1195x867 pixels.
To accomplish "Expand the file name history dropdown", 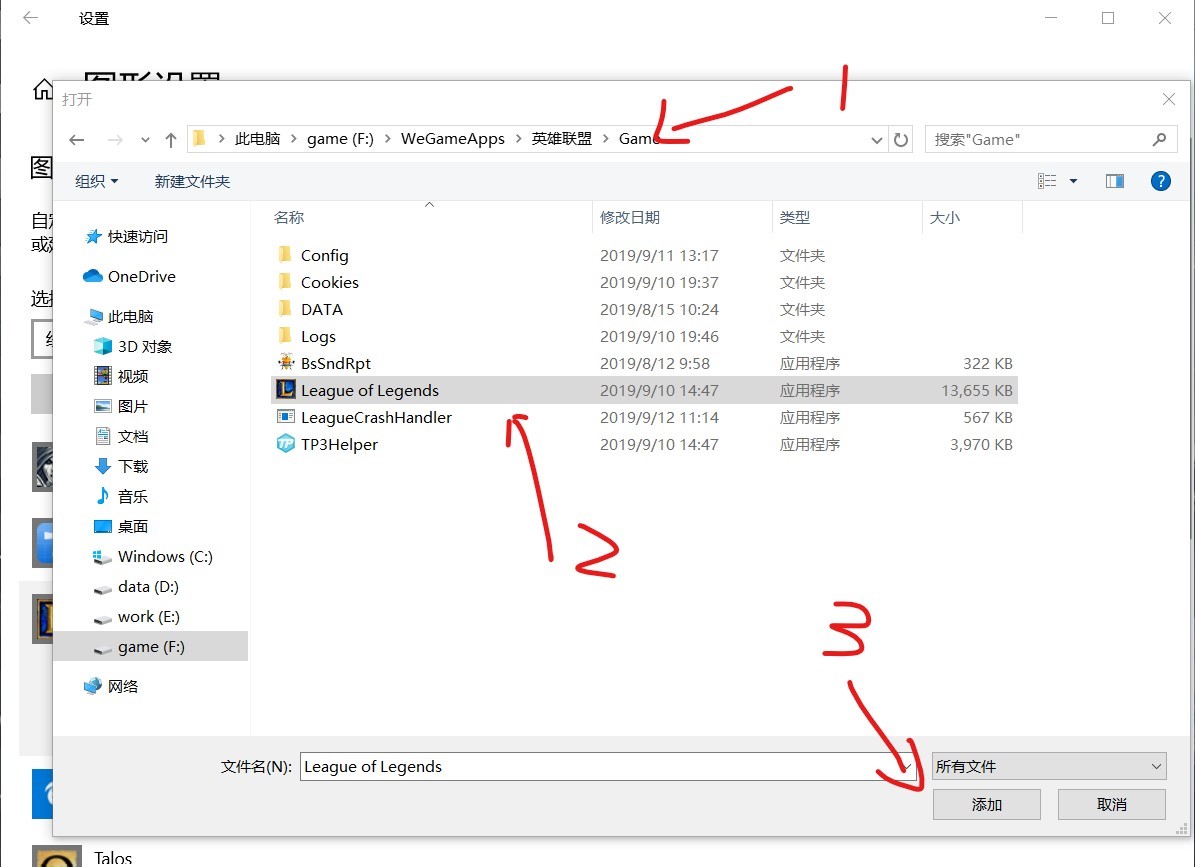I will [x=906, y=766].
